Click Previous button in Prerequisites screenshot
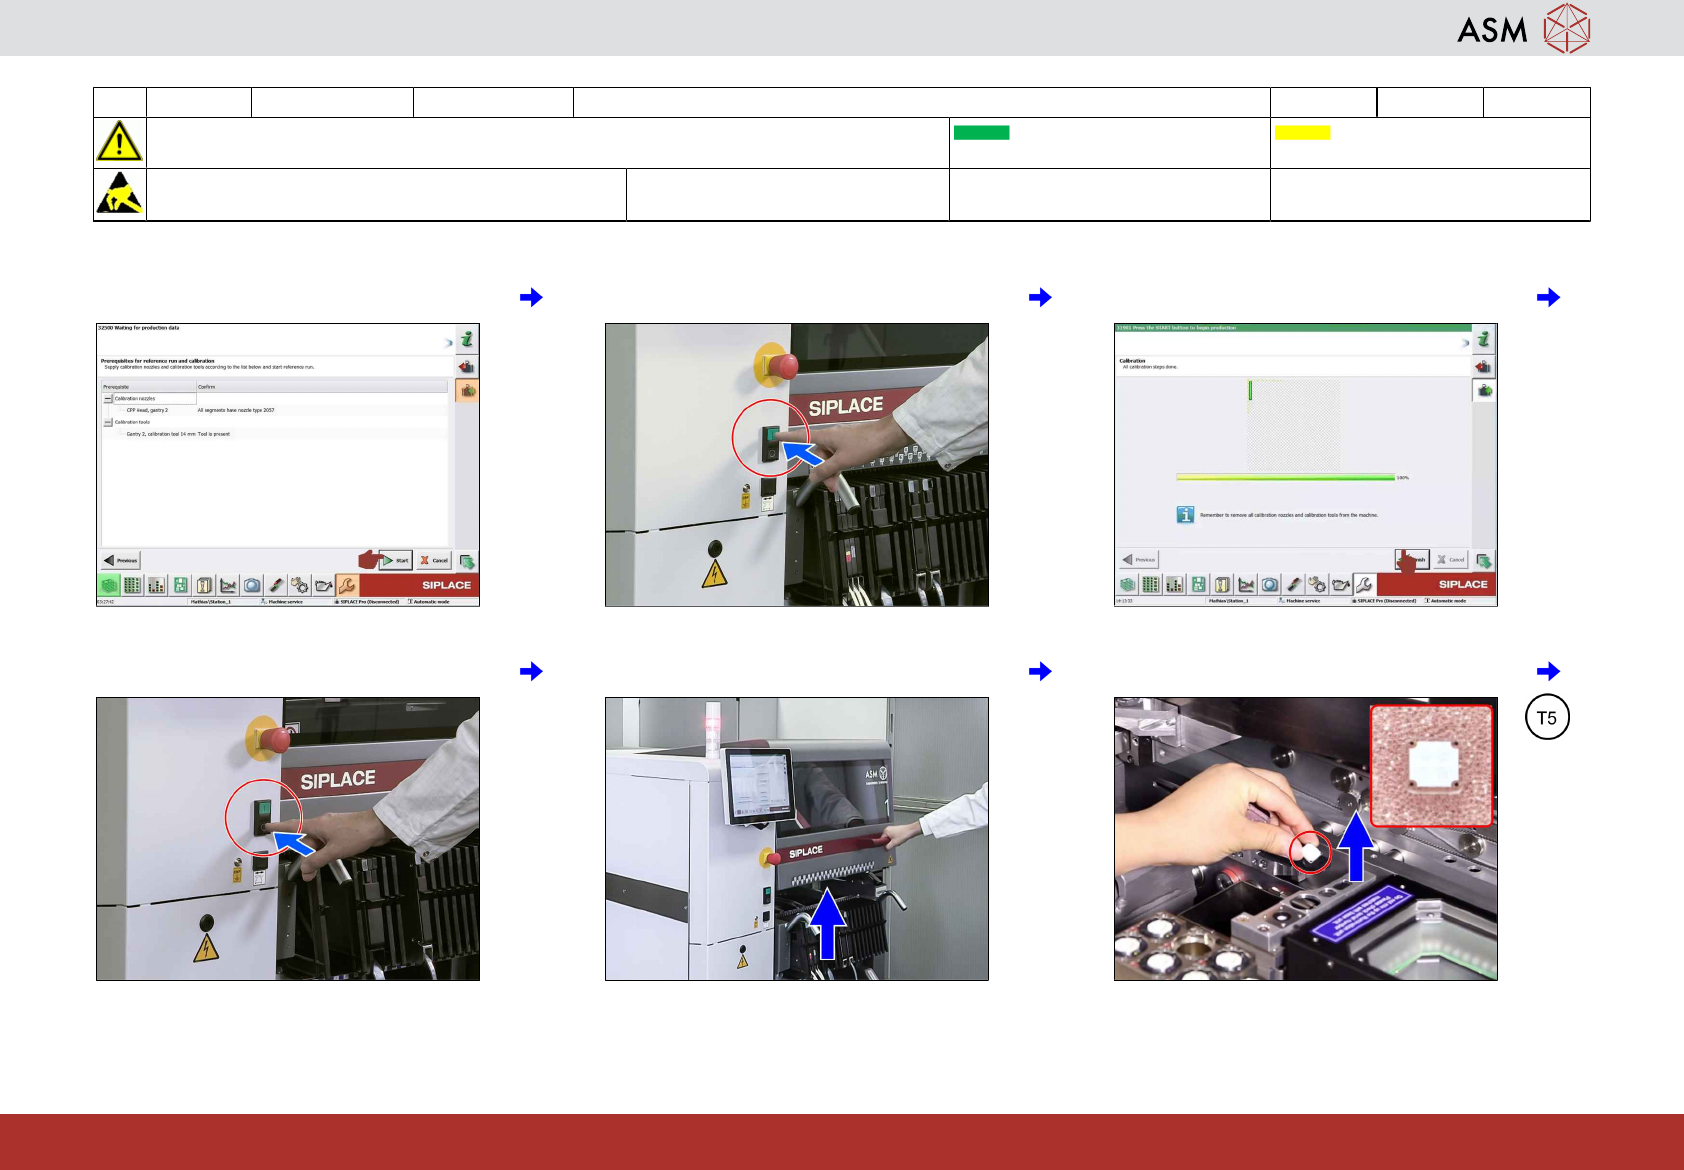This screenshot has height=1170, width=1684. [121, 560]
